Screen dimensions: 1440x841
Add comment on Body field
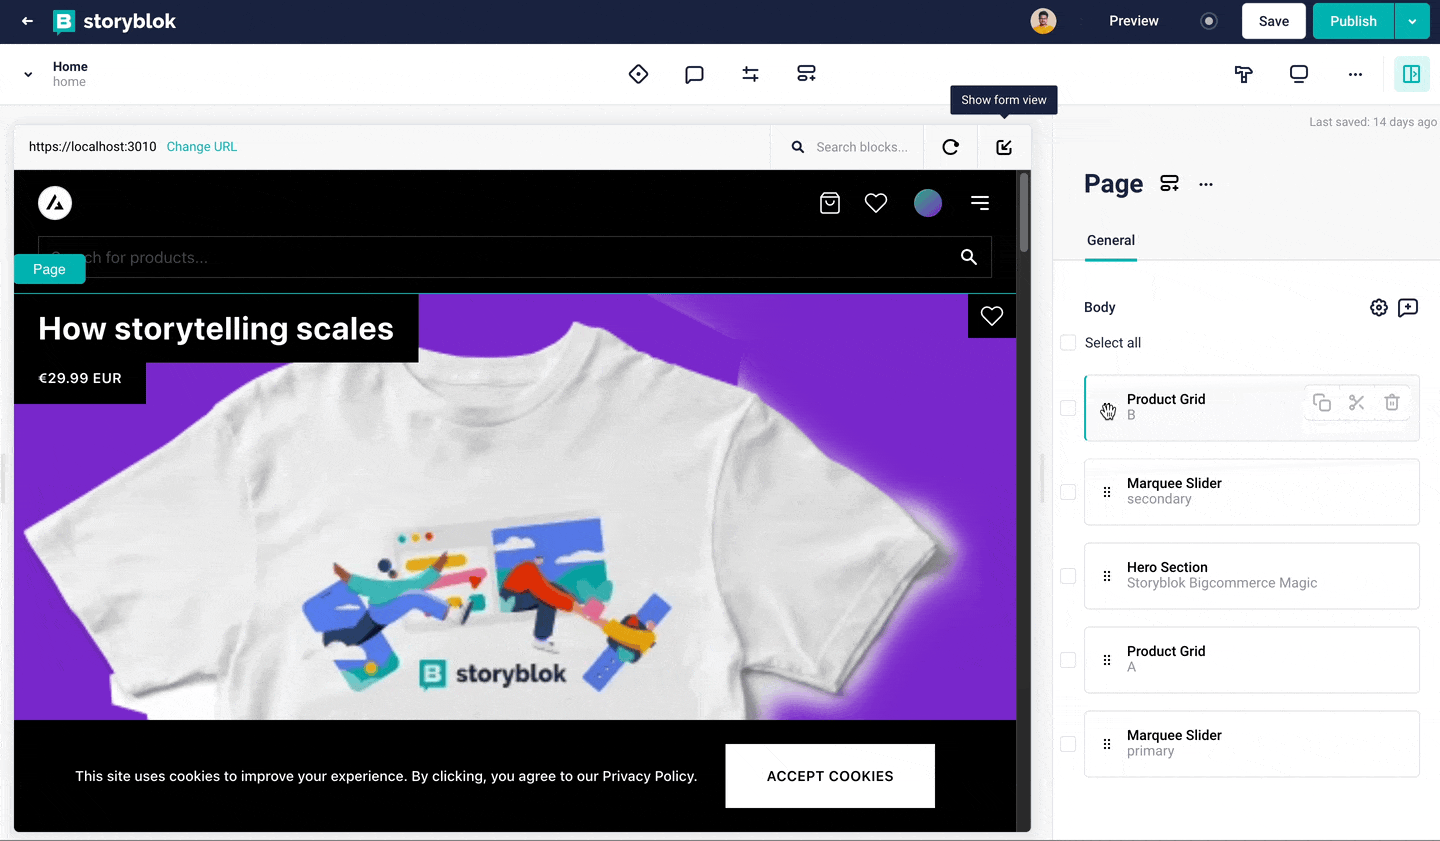pyautogui.click(x=1408, y=307)
